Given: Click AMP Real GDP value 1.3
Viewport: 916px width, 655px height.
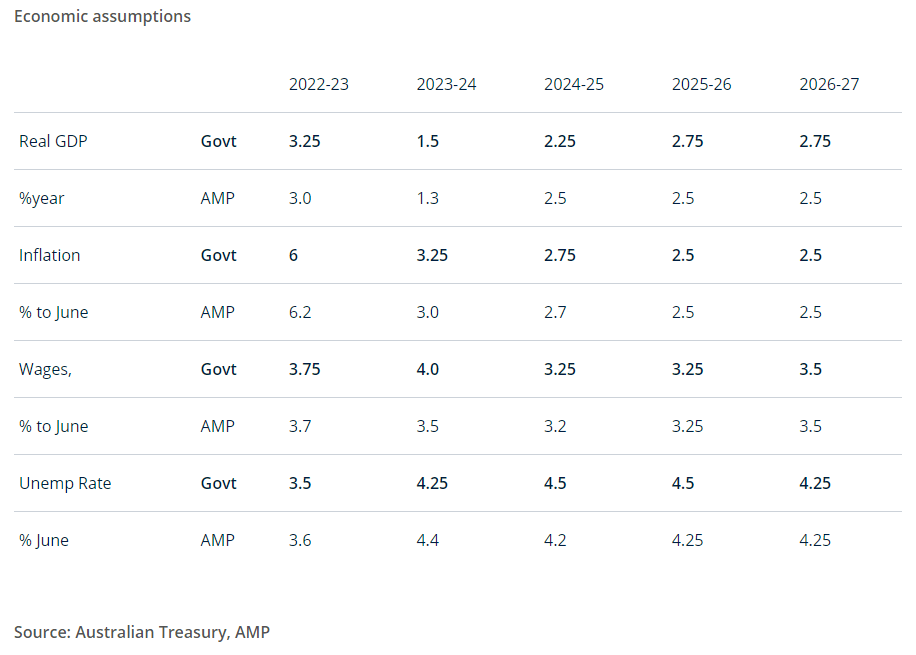Looking at the screenshot, I should coord(428,198).
